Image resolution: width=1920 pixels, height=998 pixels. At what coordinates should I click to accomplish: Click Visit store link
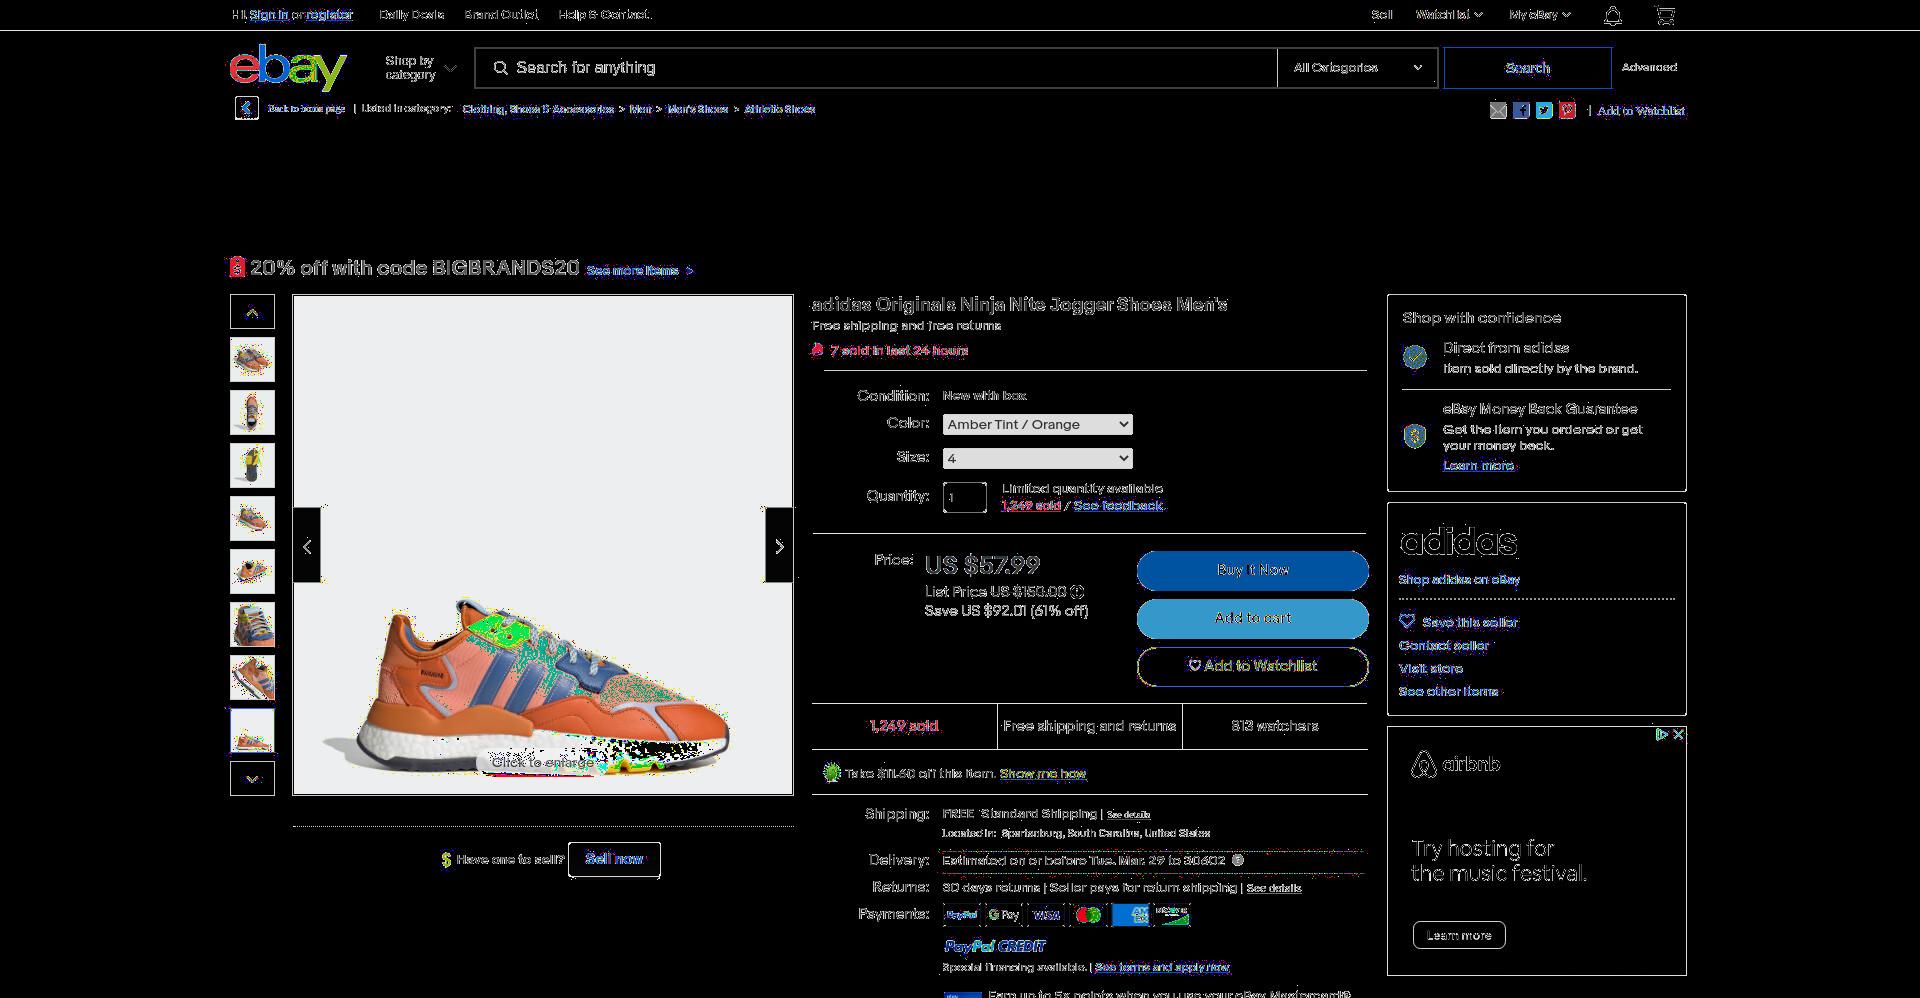click(x=1430, y=669)
